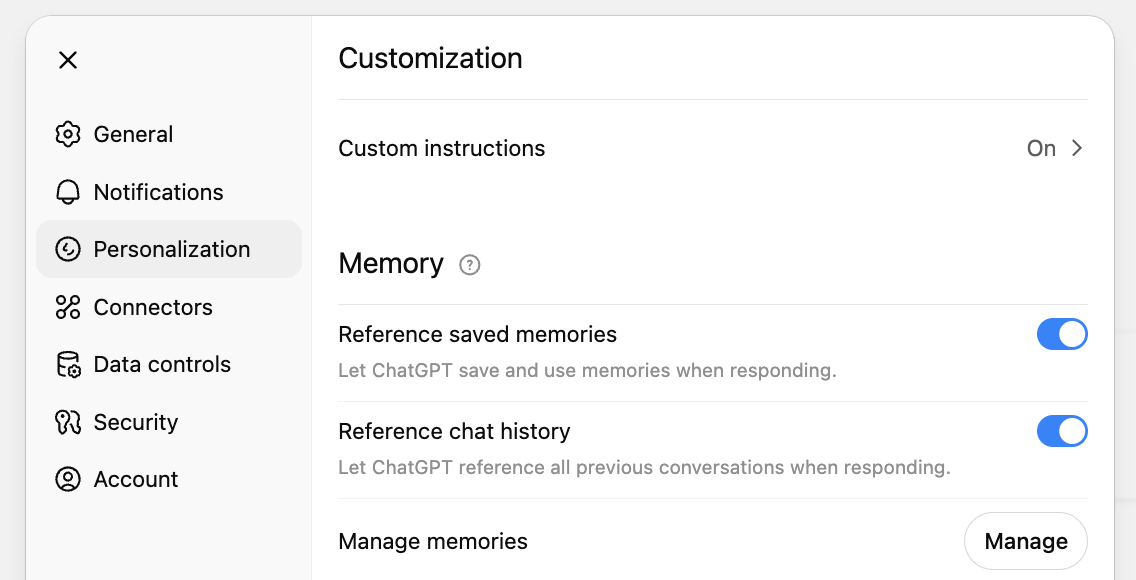The width and height of the screenshot is (1136, 580).
Task: Go to the Security section
Action: click(x=135, y=422)
